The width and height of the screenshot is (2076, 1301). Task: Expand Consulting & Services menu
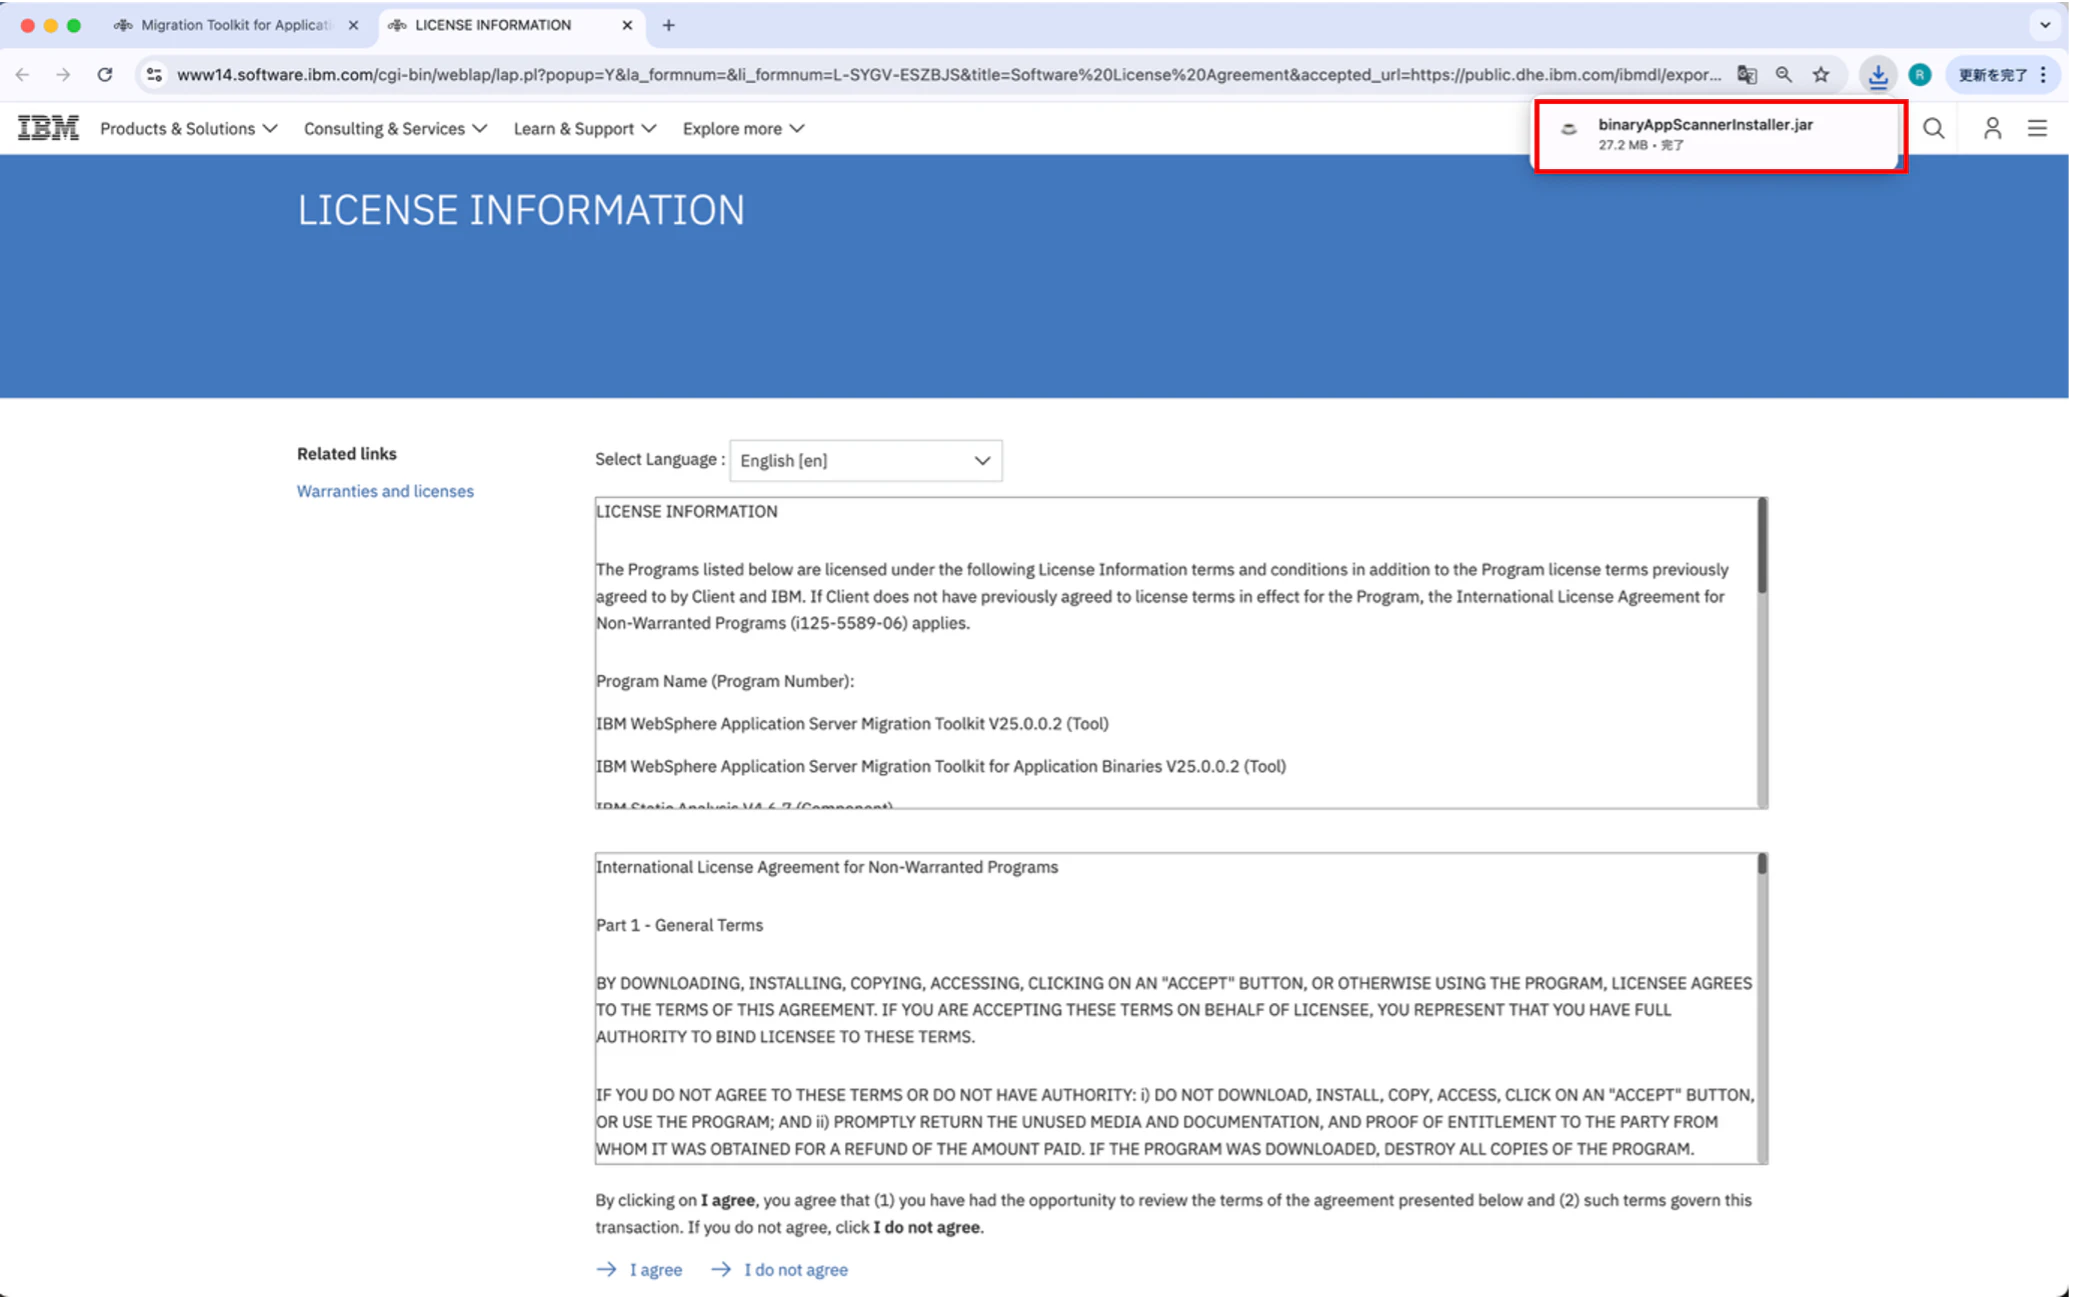pyautogui.click(x=396, y=129)
